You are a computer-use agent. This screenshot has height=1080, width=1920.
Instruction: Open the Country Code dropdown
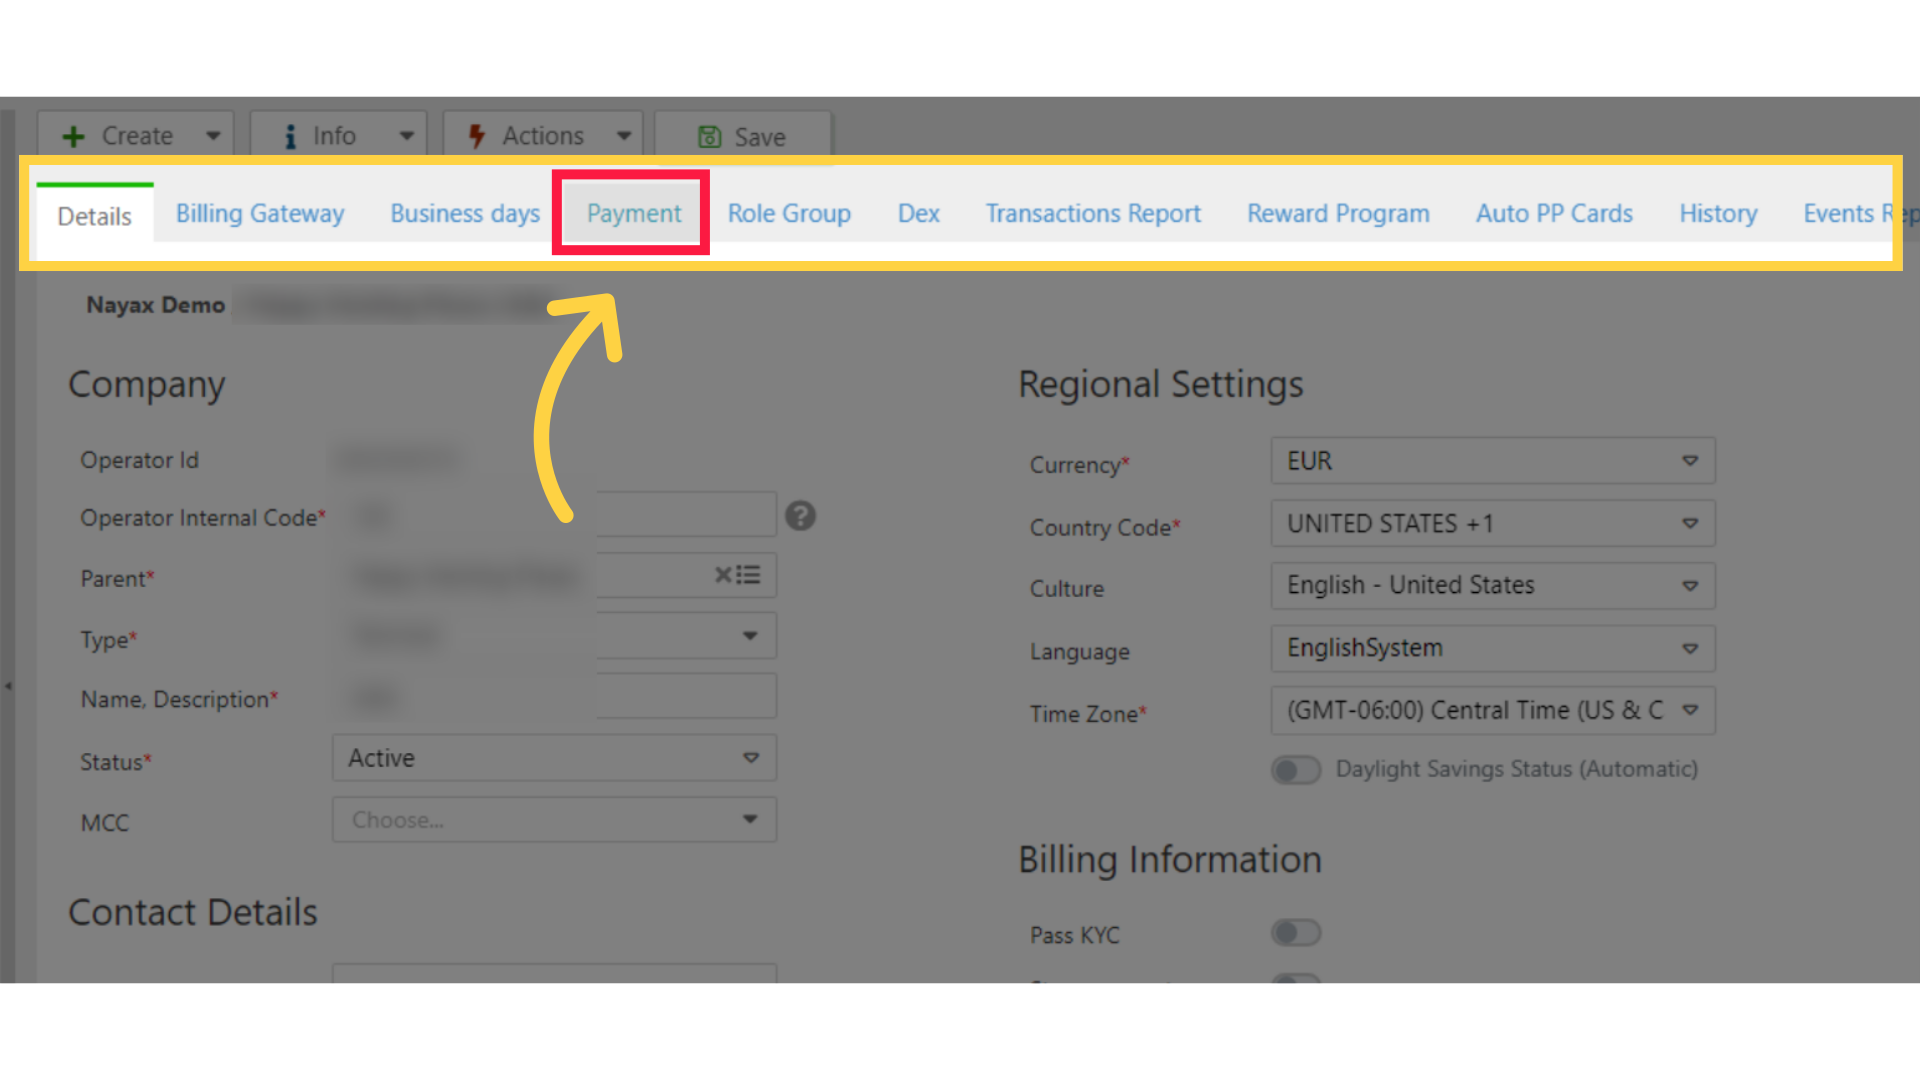tap(1493, 524)
